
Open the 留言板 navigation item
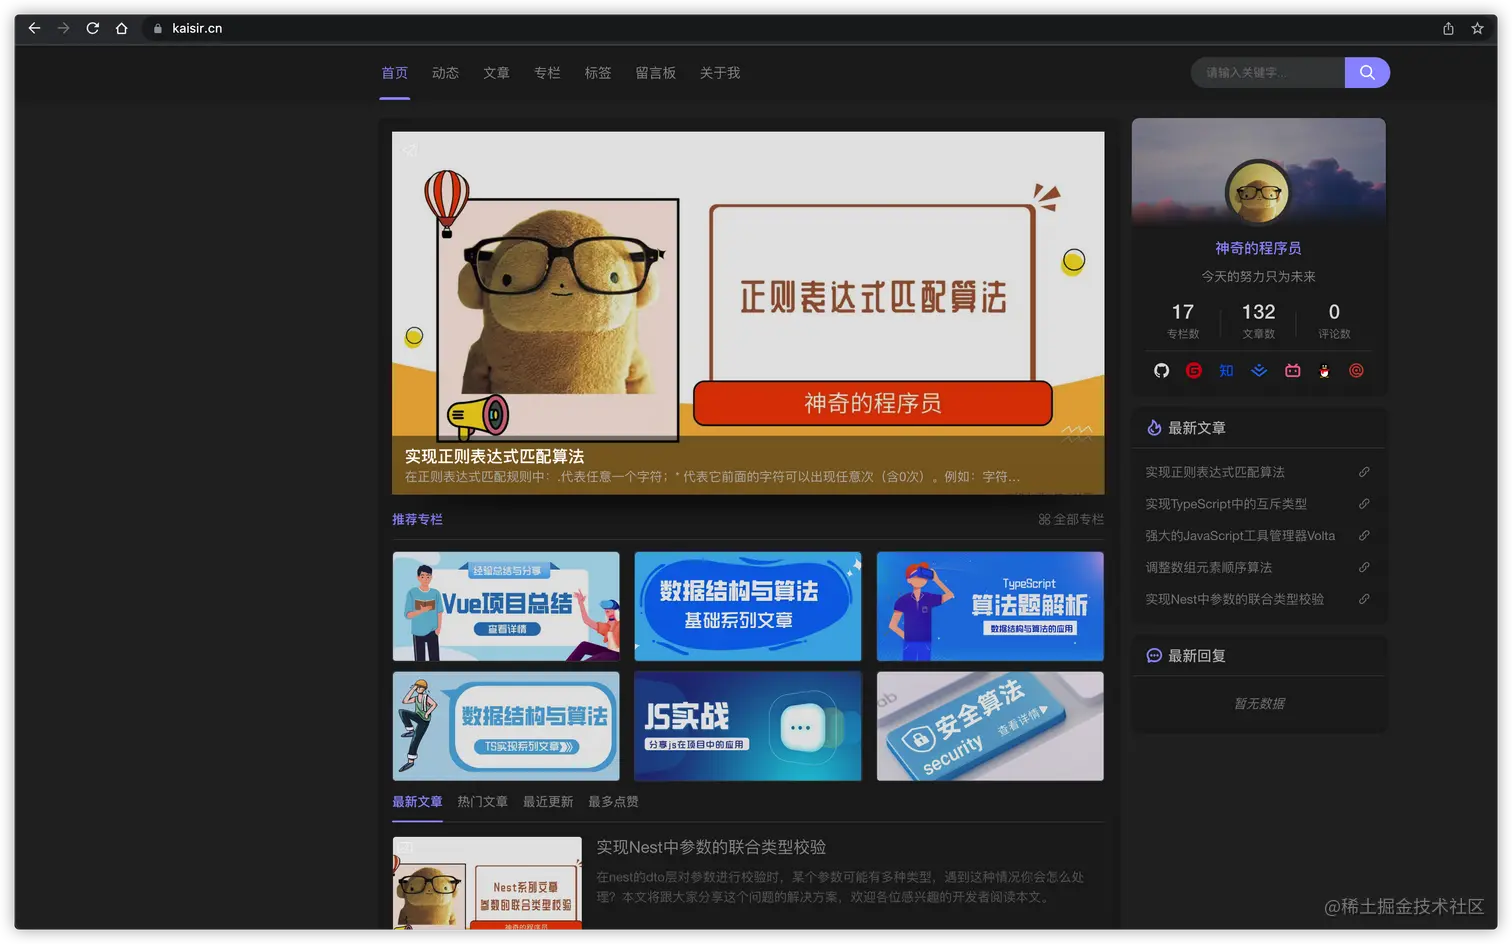656,73
